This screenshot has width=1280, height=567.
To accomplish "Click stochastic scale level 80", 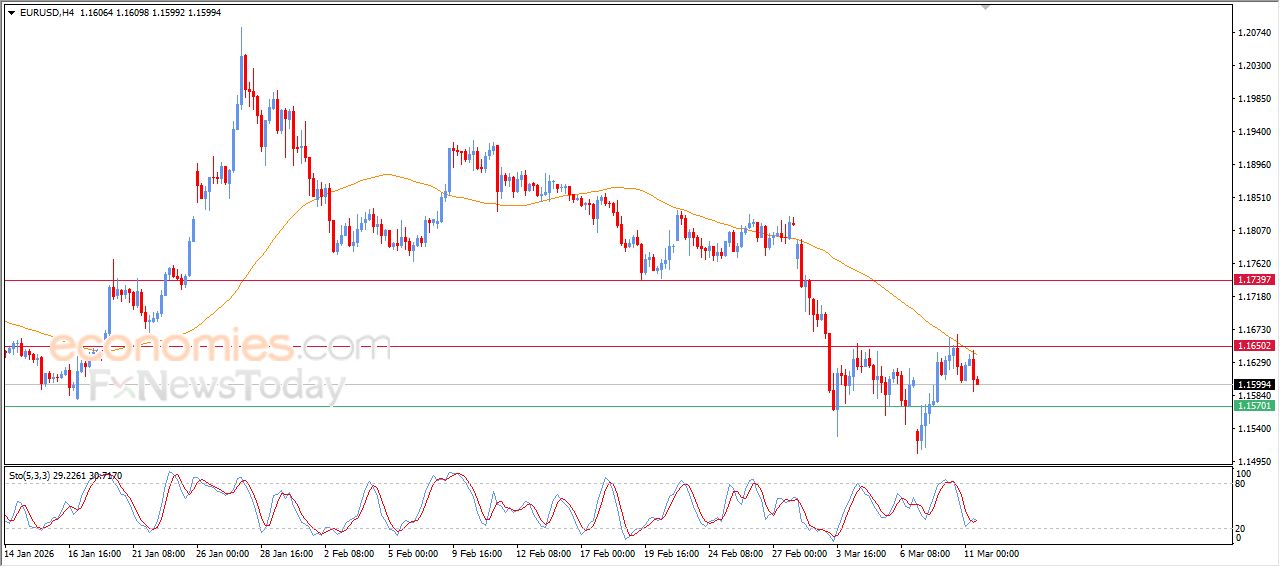I will [1242, 484].
